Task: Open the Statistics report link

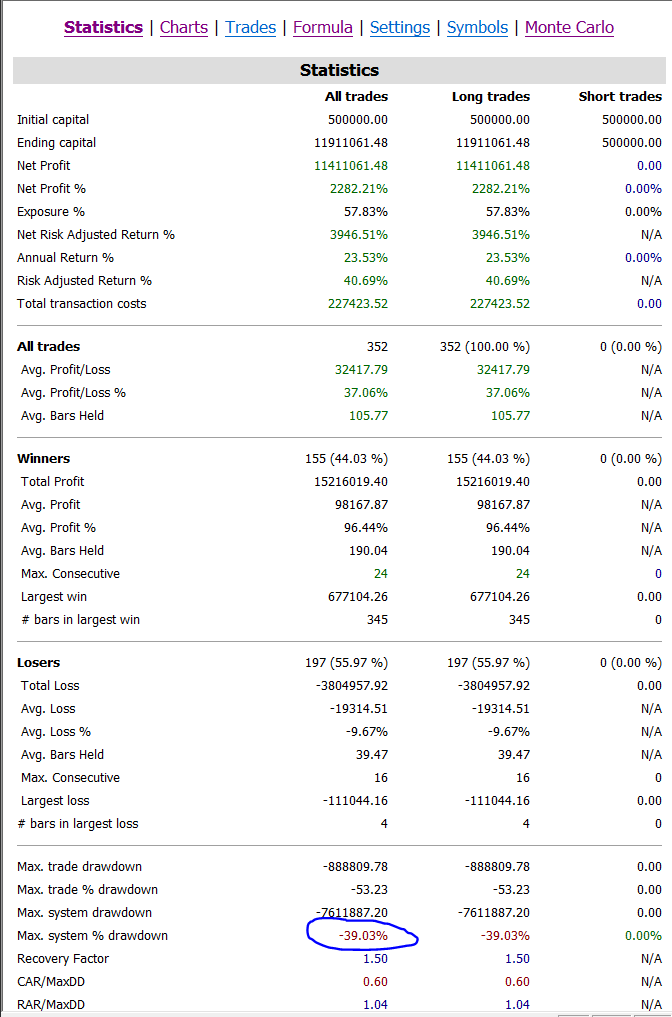Action: (x=103, y=27)
